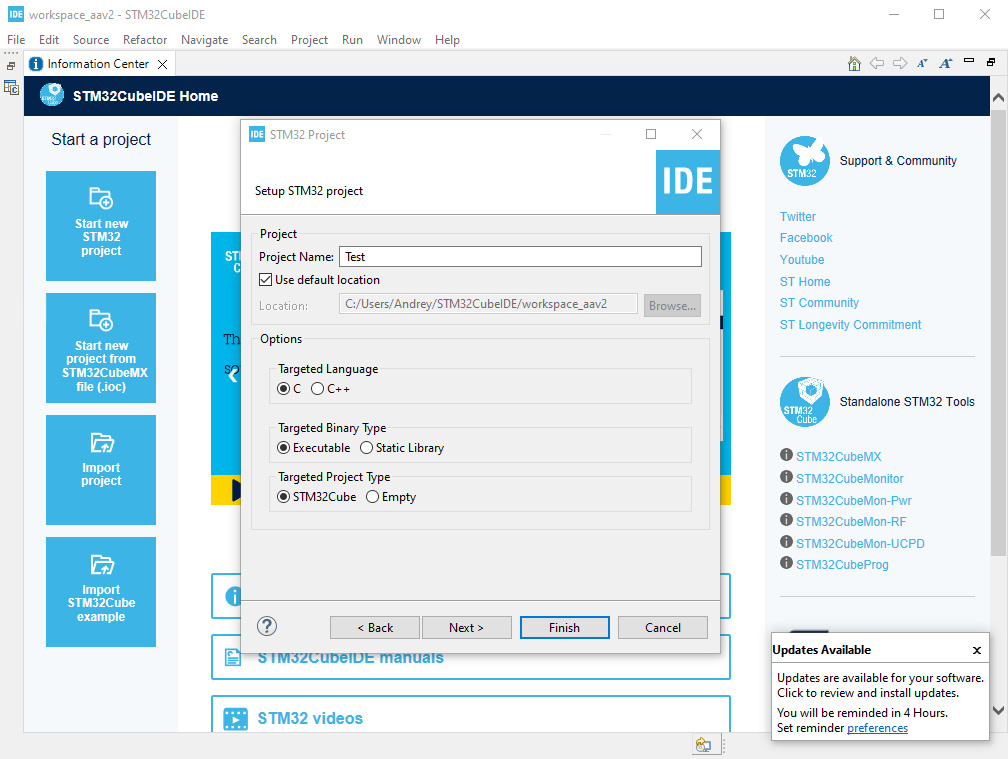Close the Information Center tab

[x=163, y=64]
